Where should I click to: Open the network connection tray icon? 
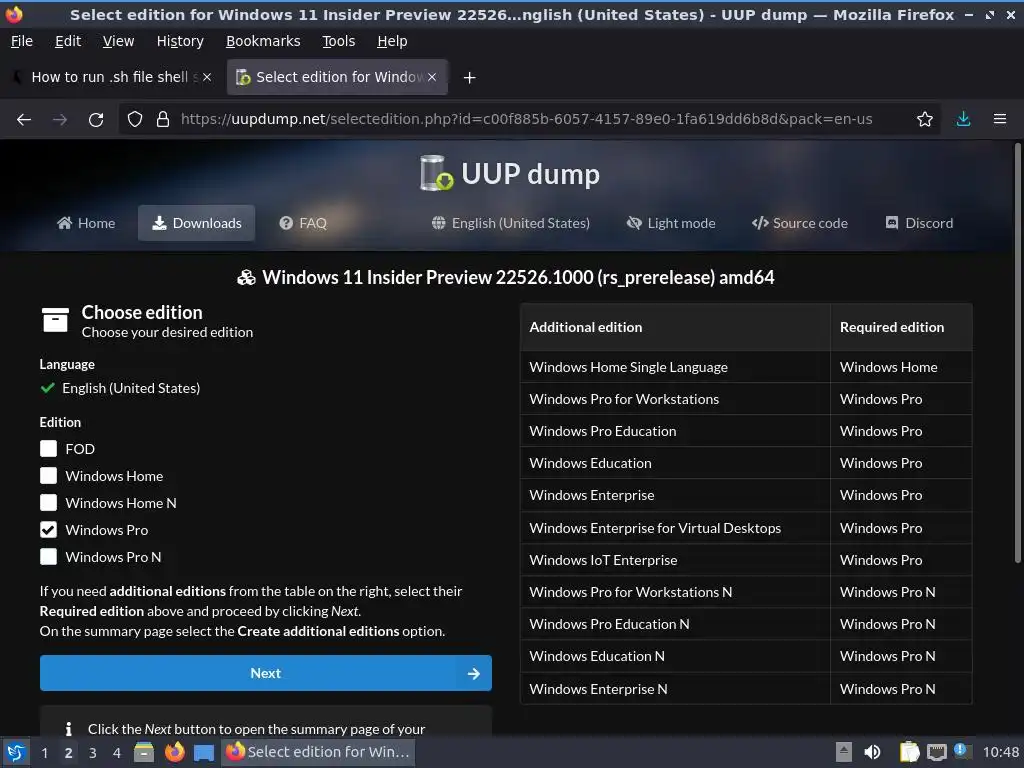click(936, 752)
